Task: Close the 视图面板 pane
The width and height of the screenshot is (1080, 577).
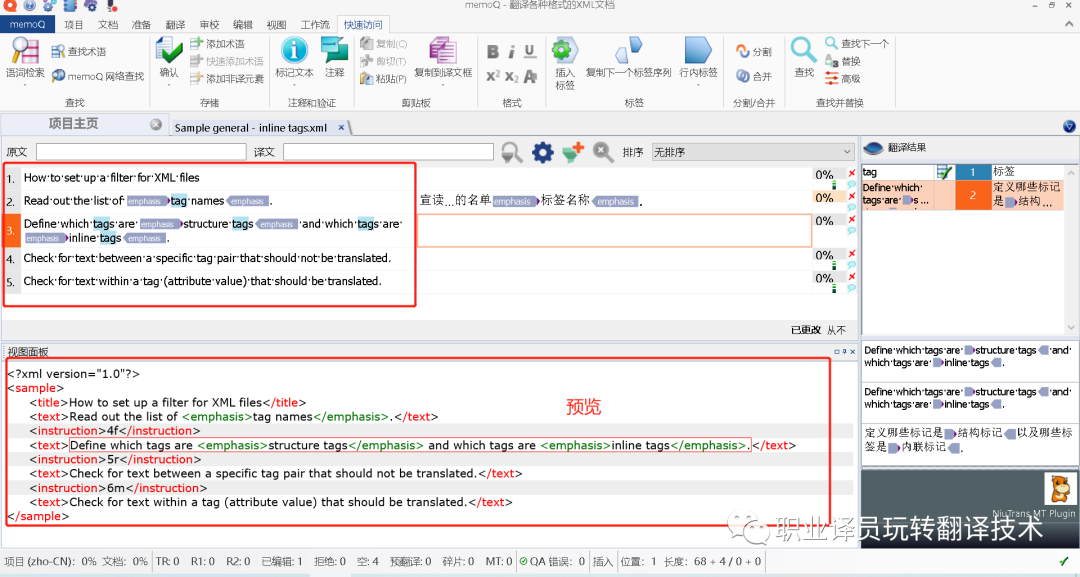Action: [853, 351]
